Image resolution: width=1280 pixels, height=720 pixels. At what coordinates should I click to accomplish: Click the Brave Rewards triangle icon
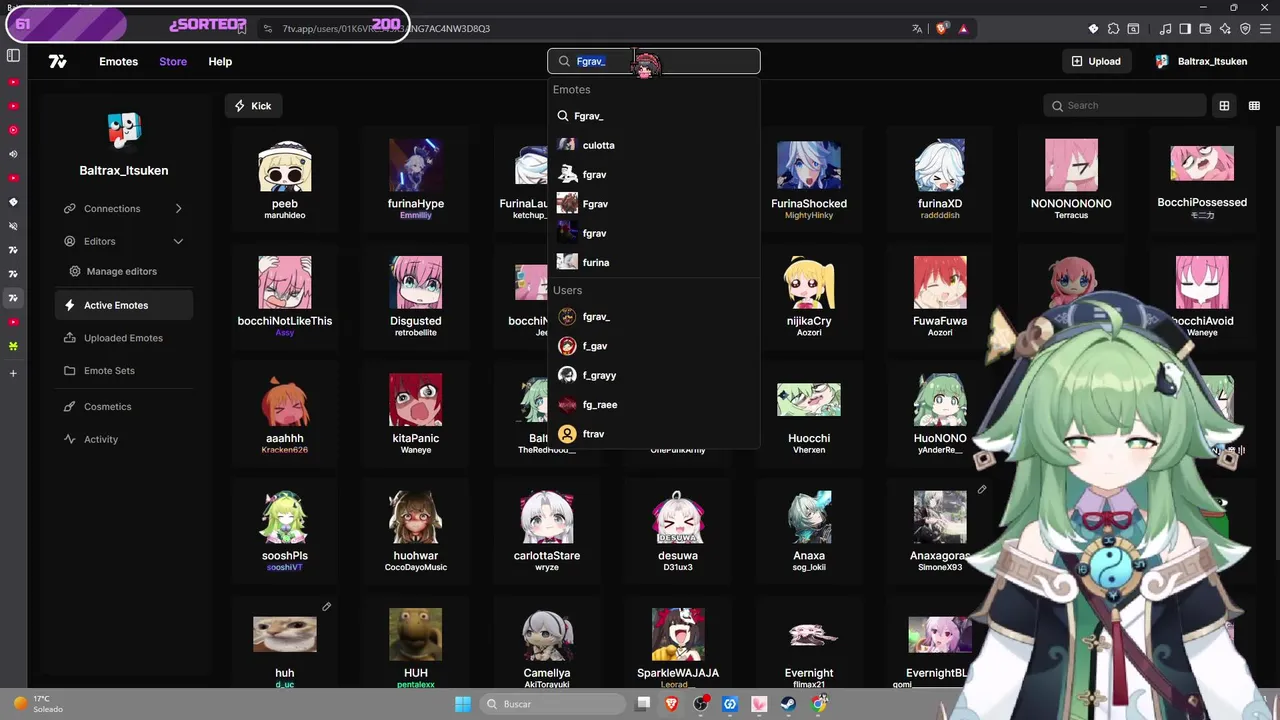tap(964, 29)
